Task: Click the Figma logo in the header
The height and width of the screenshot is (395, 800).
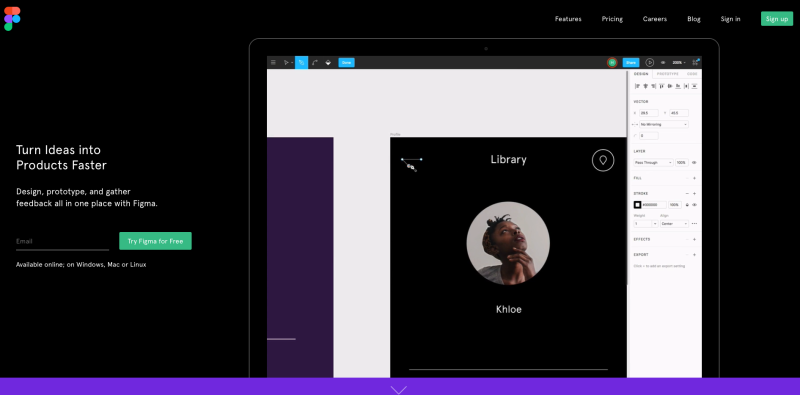Action: pyautogui.click(x=12, y=19)
